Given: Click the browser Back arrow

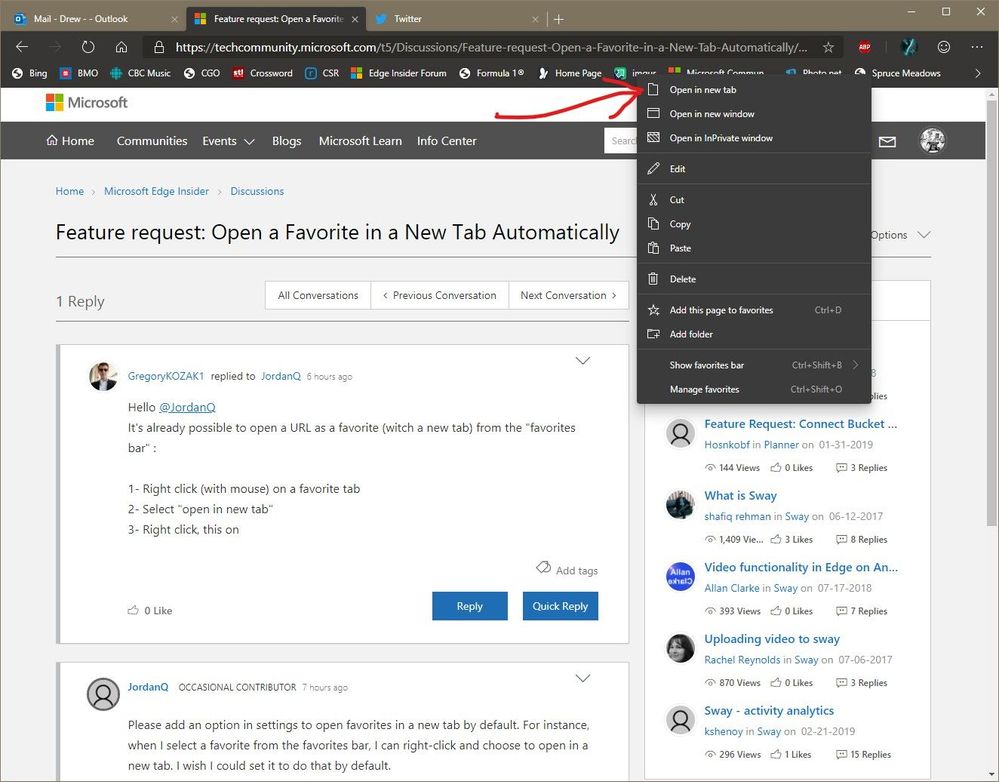Looking at the screenshot, I should coord(22,47).
